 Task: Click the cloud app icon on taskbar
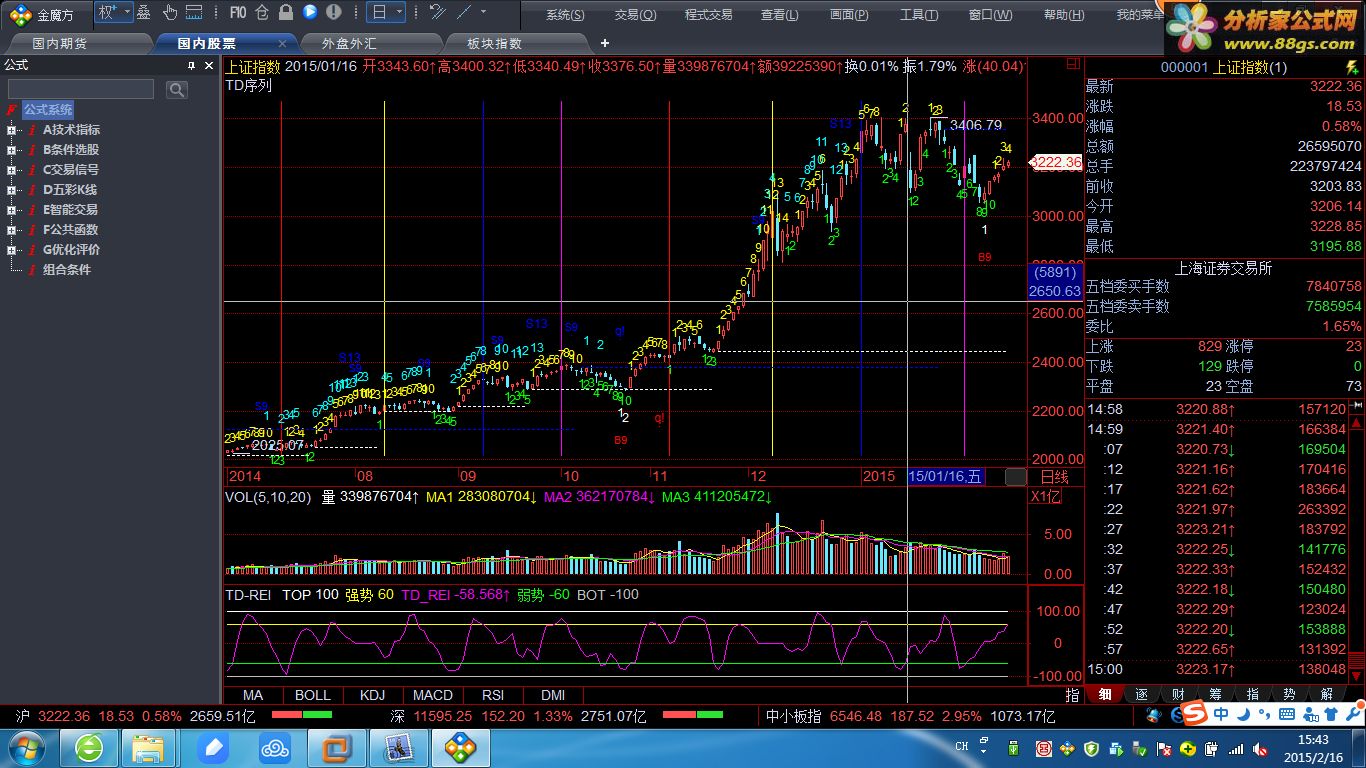point(274,748)
